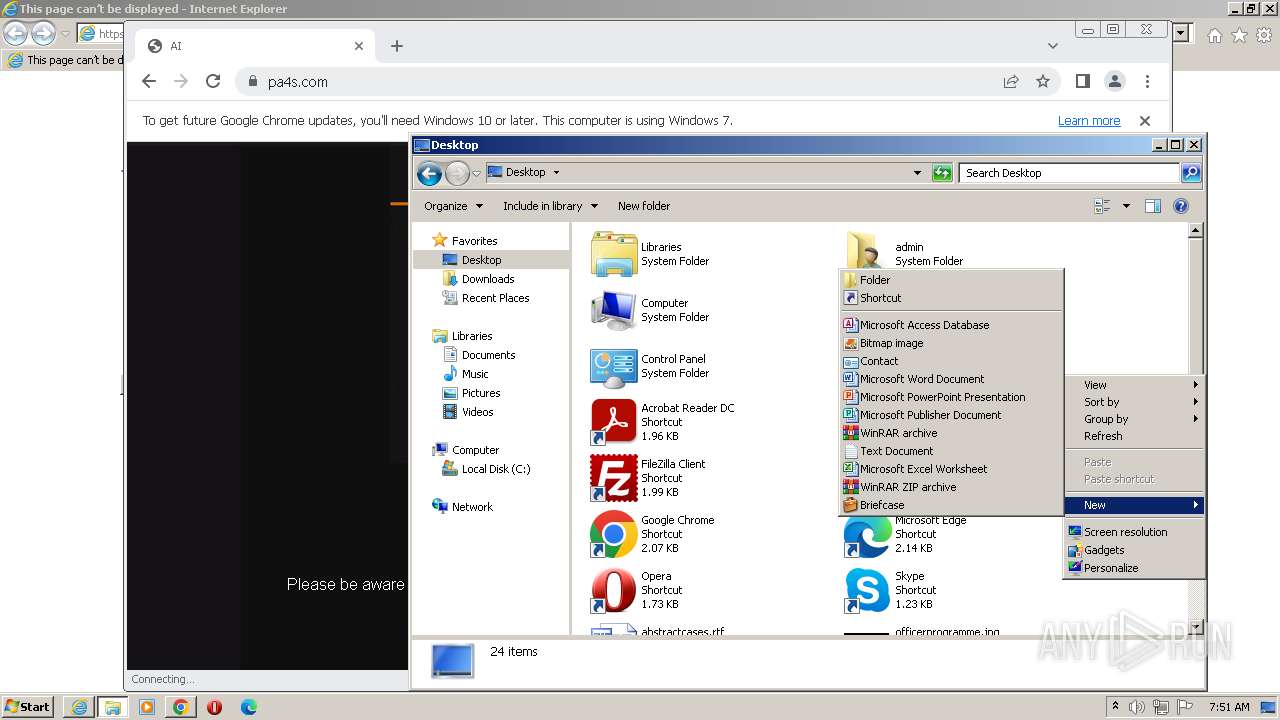This screenshot has height=720, width=1280.
Task: Click Explorer back navigation button
Action: click(x=430, y=173)
